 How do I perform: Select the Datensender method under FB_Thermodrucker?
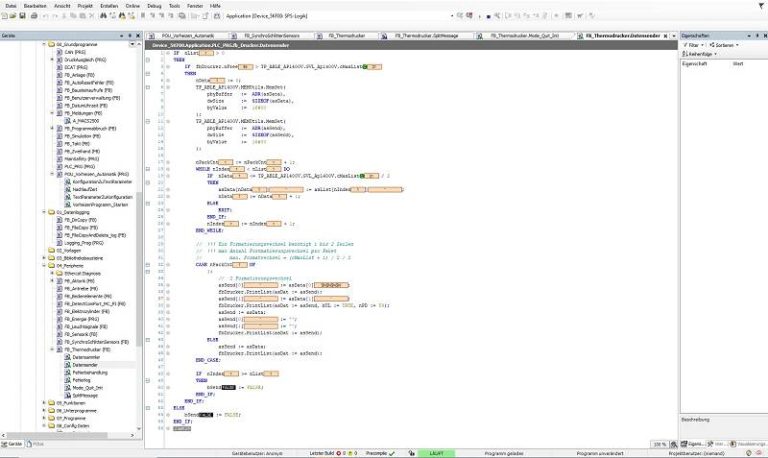85,365
